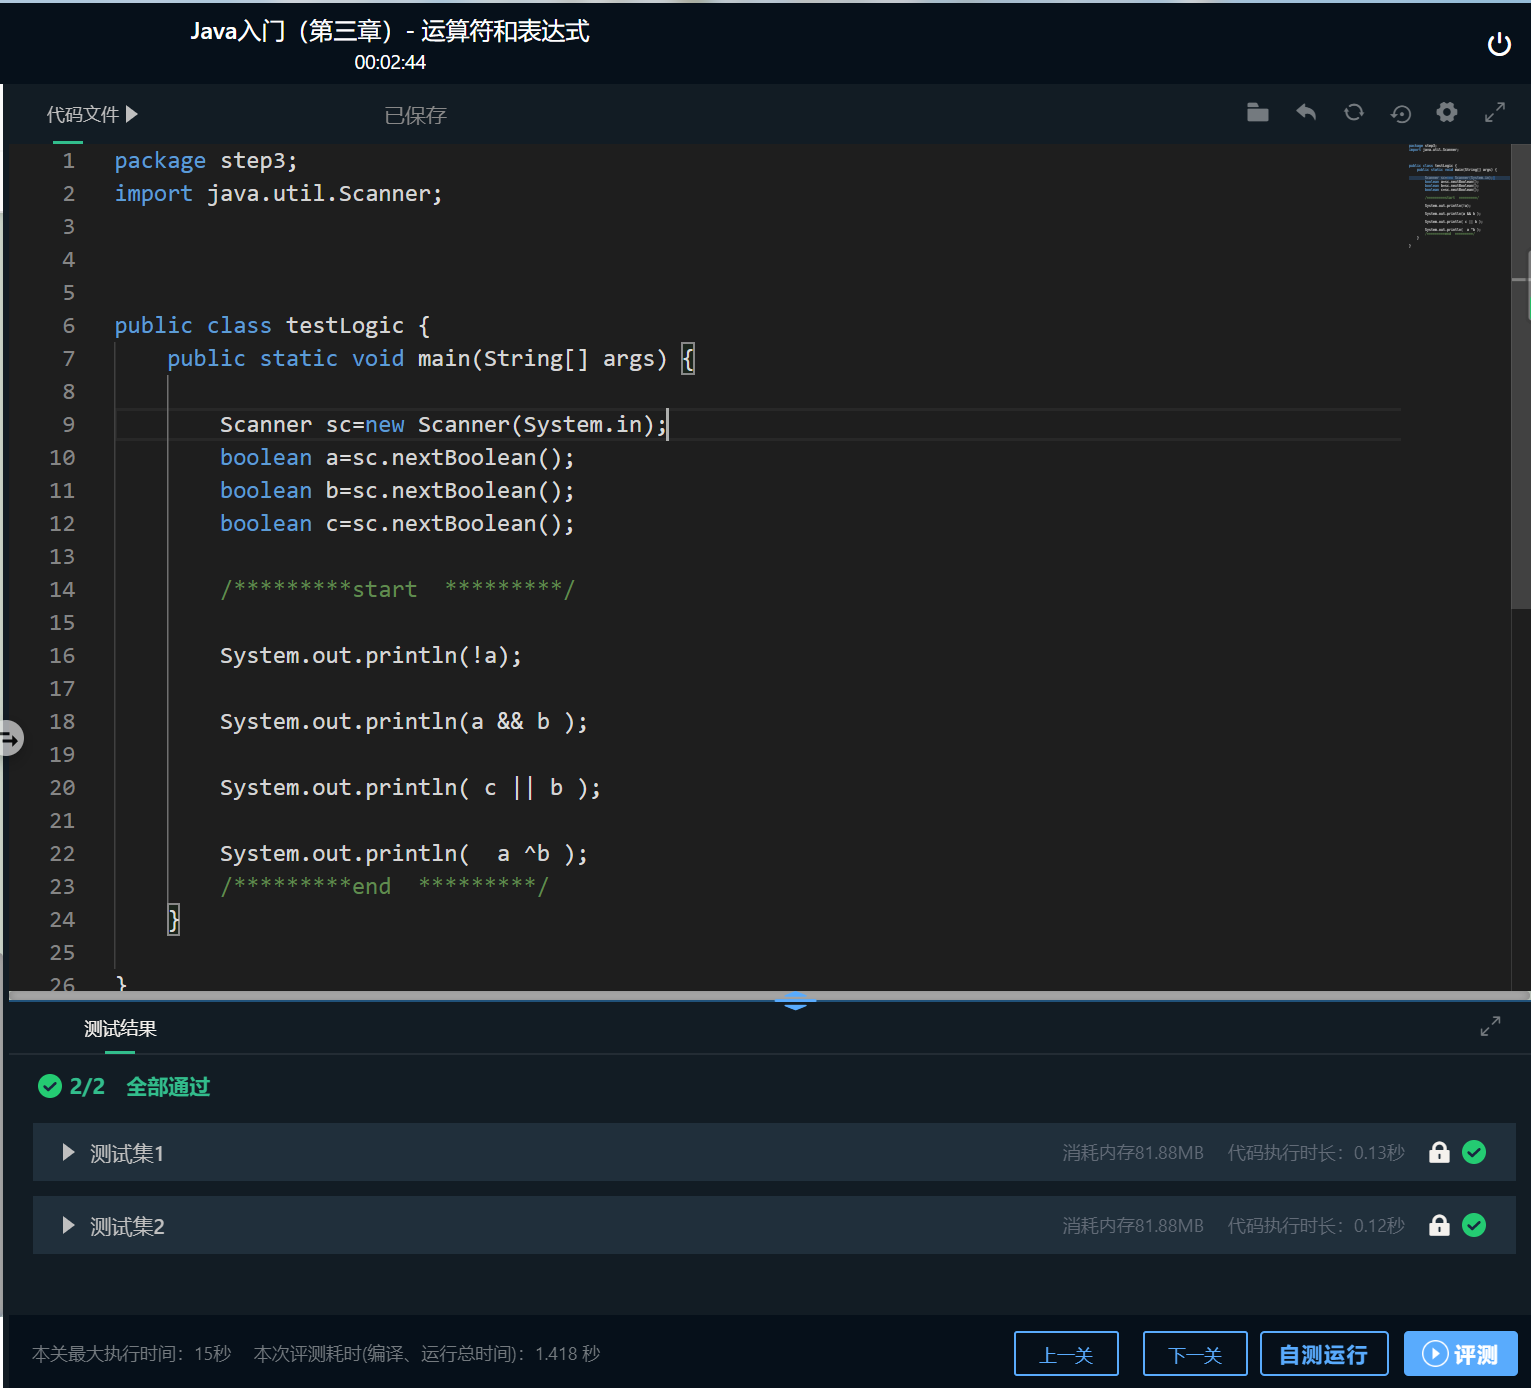
Task: Toggle the left sidebar arrow handle
Action: (11, 738)
